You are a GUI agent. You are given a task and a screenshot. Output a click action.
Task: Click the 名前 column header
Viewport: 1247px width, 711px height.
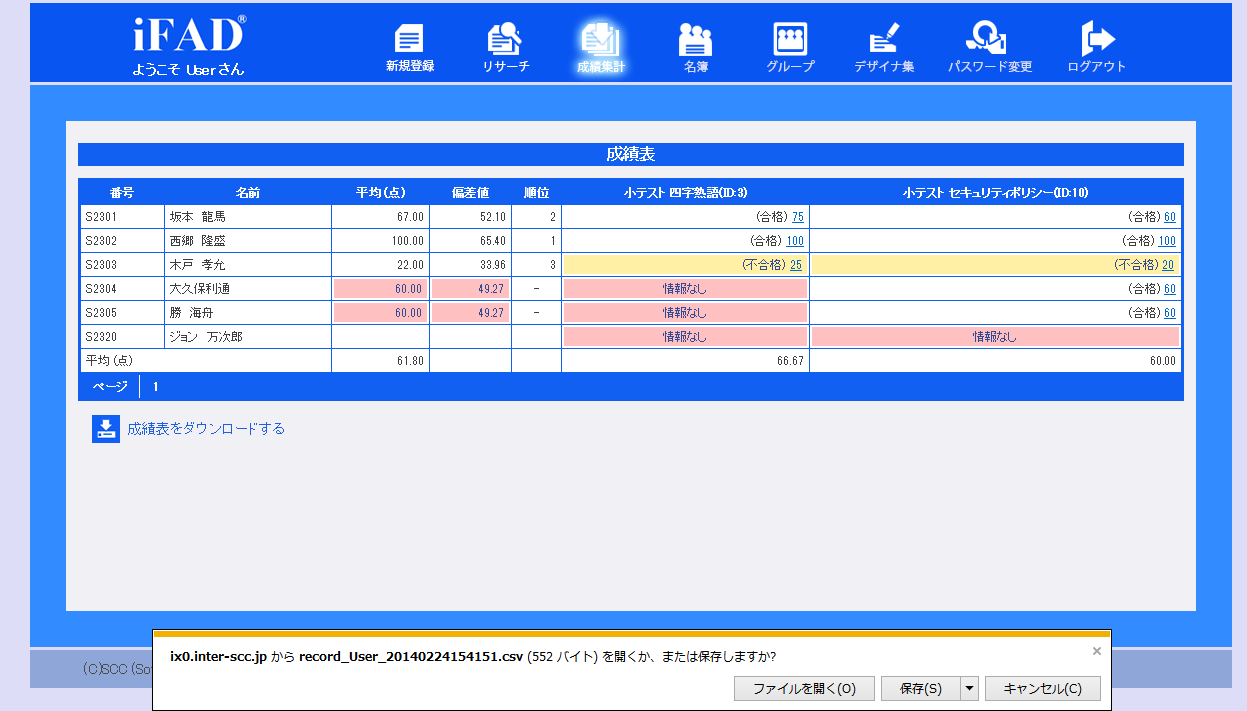pyautogui.click(x=248, y=193)
